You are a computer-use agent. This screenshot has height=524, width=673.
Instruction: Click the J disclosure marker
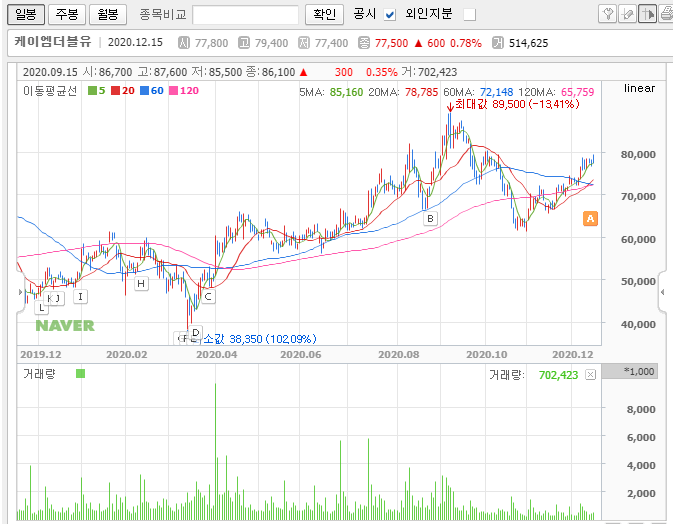[x=58, y=298]
